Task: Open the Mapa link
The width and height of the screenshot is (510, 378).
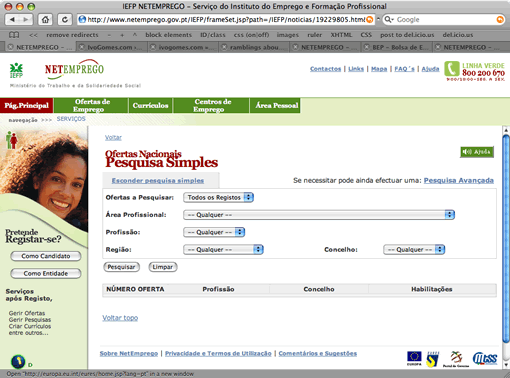Action: [379, 69]
